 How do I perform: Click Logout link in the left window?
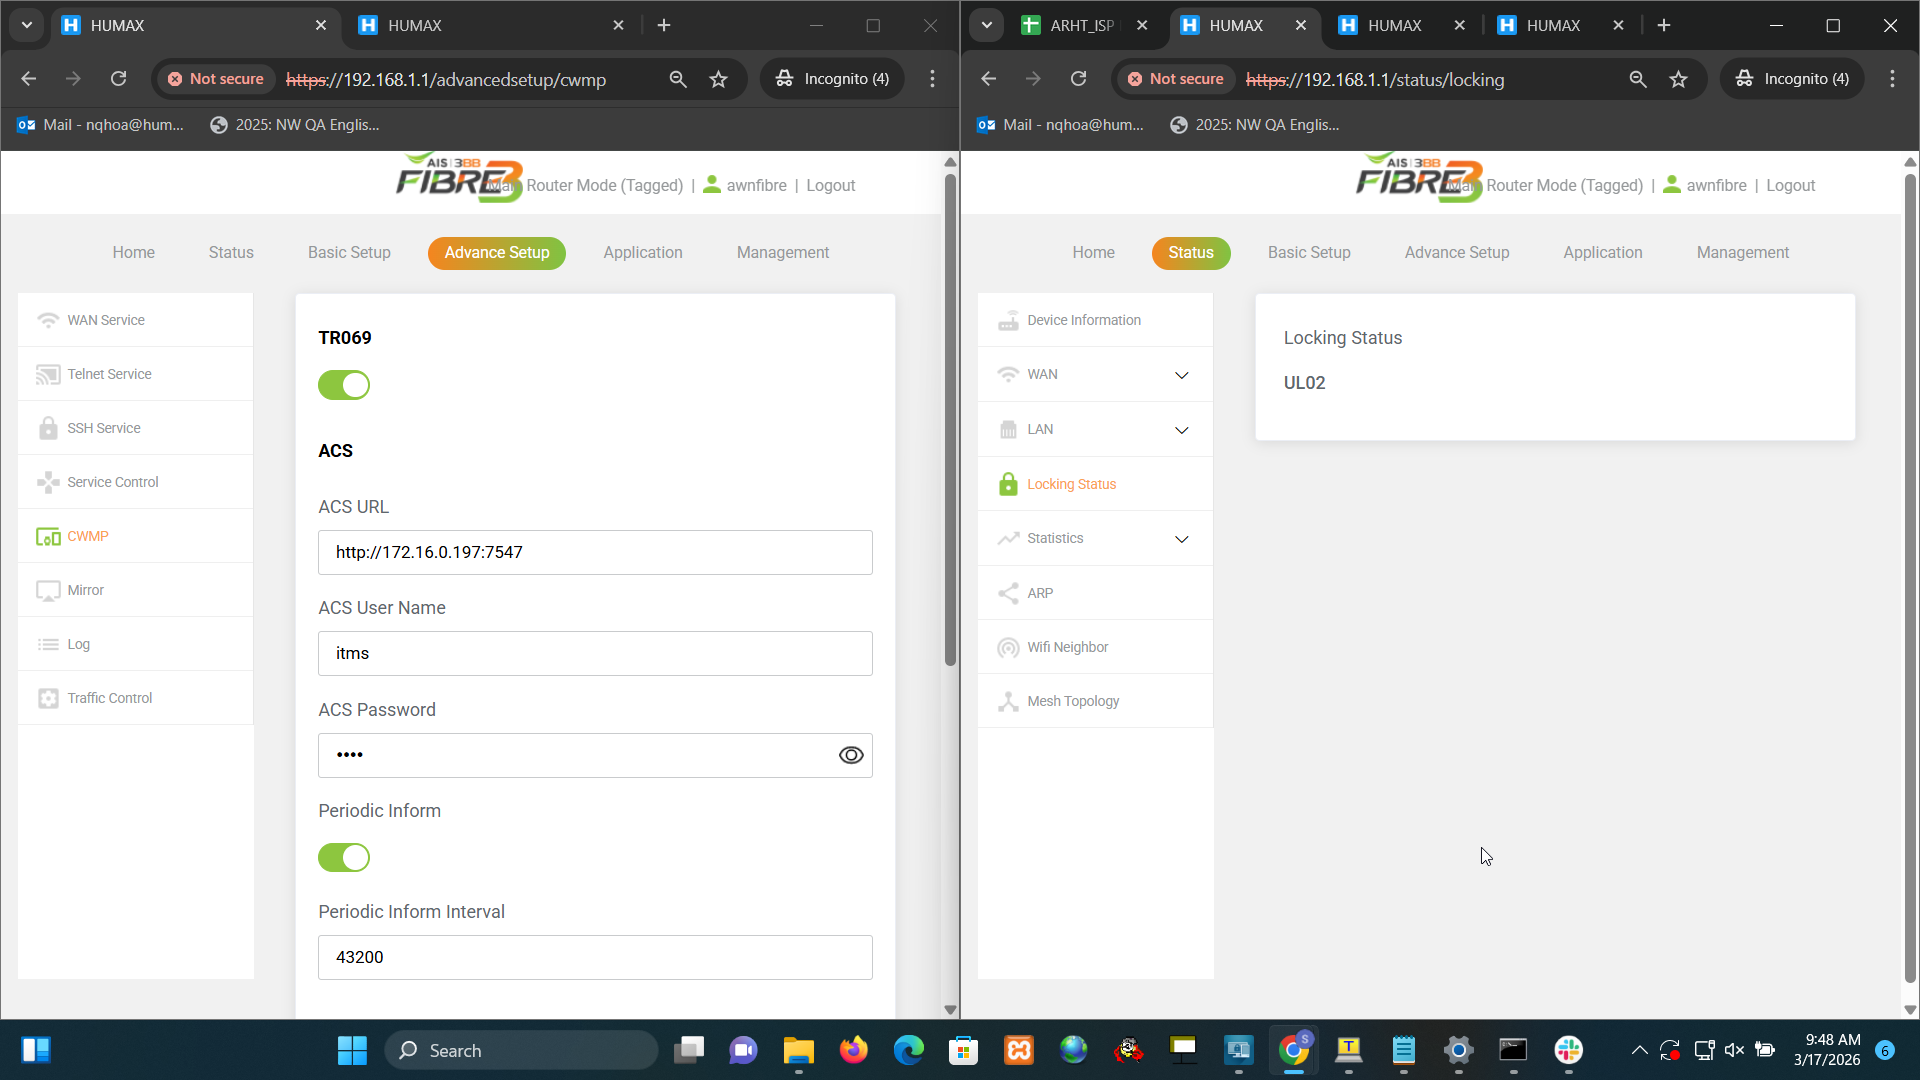tap(830, 186)
